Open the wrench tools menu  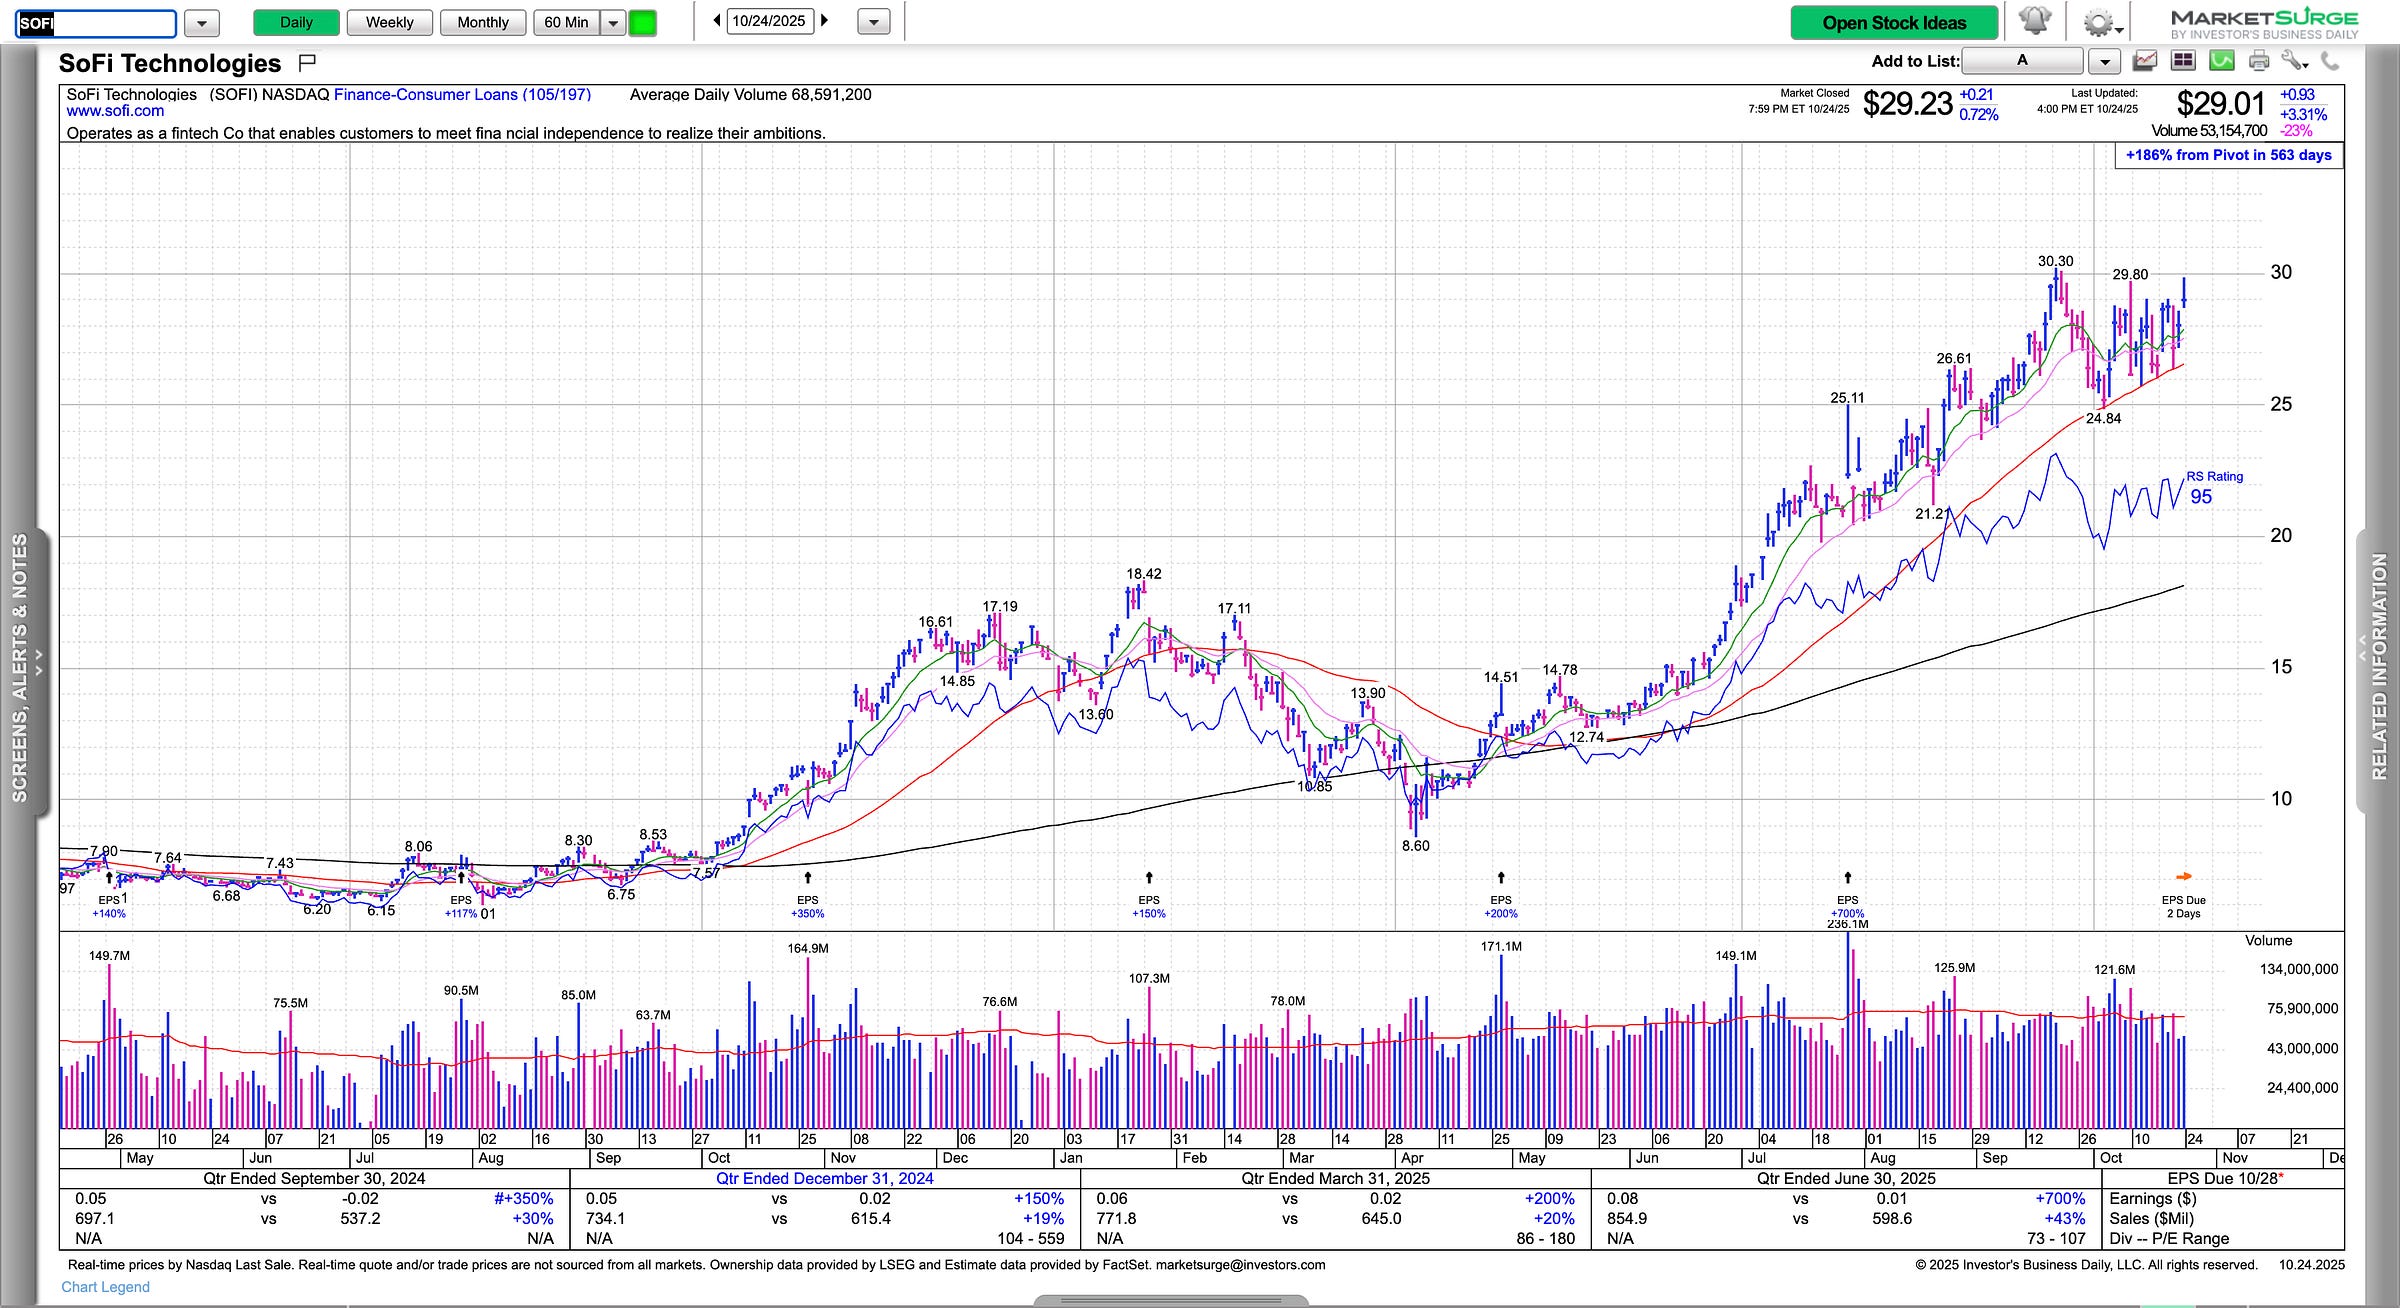(2294, 62)
